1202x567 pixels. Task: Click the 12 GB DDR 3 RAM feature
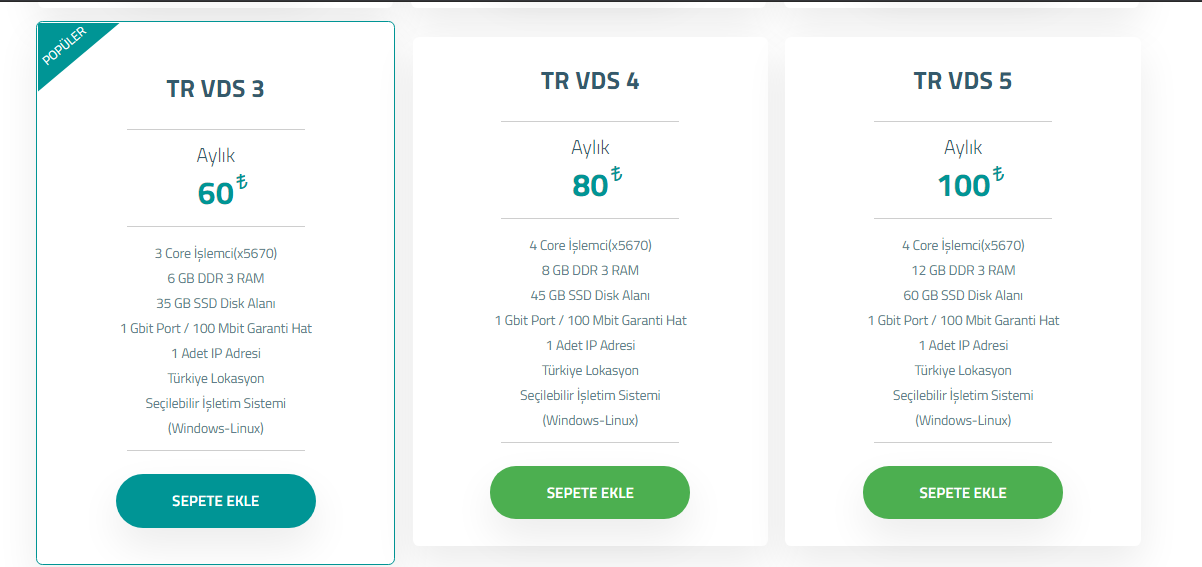tap(962, 270)
